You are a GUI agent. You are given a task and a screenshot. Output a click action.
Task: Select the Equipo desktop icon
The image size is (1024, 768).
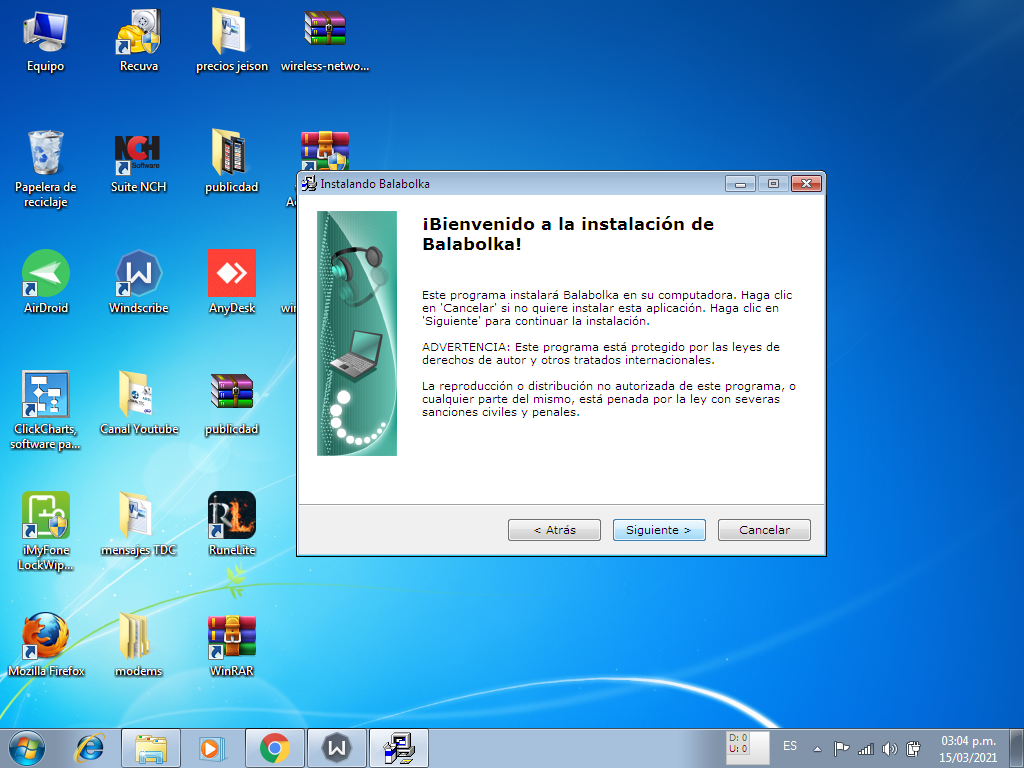[46, 41]
